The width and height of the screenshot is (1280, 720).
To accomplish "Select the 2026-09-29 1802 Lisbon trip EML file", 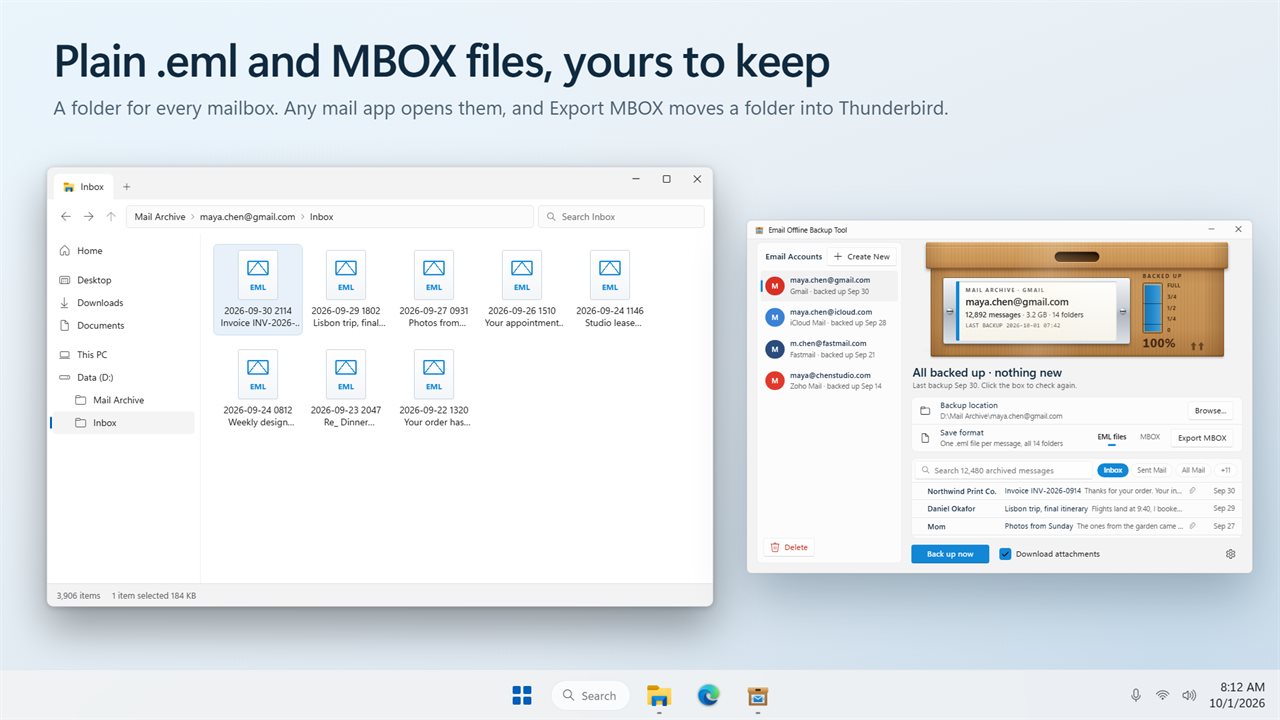I will [345, 289].
